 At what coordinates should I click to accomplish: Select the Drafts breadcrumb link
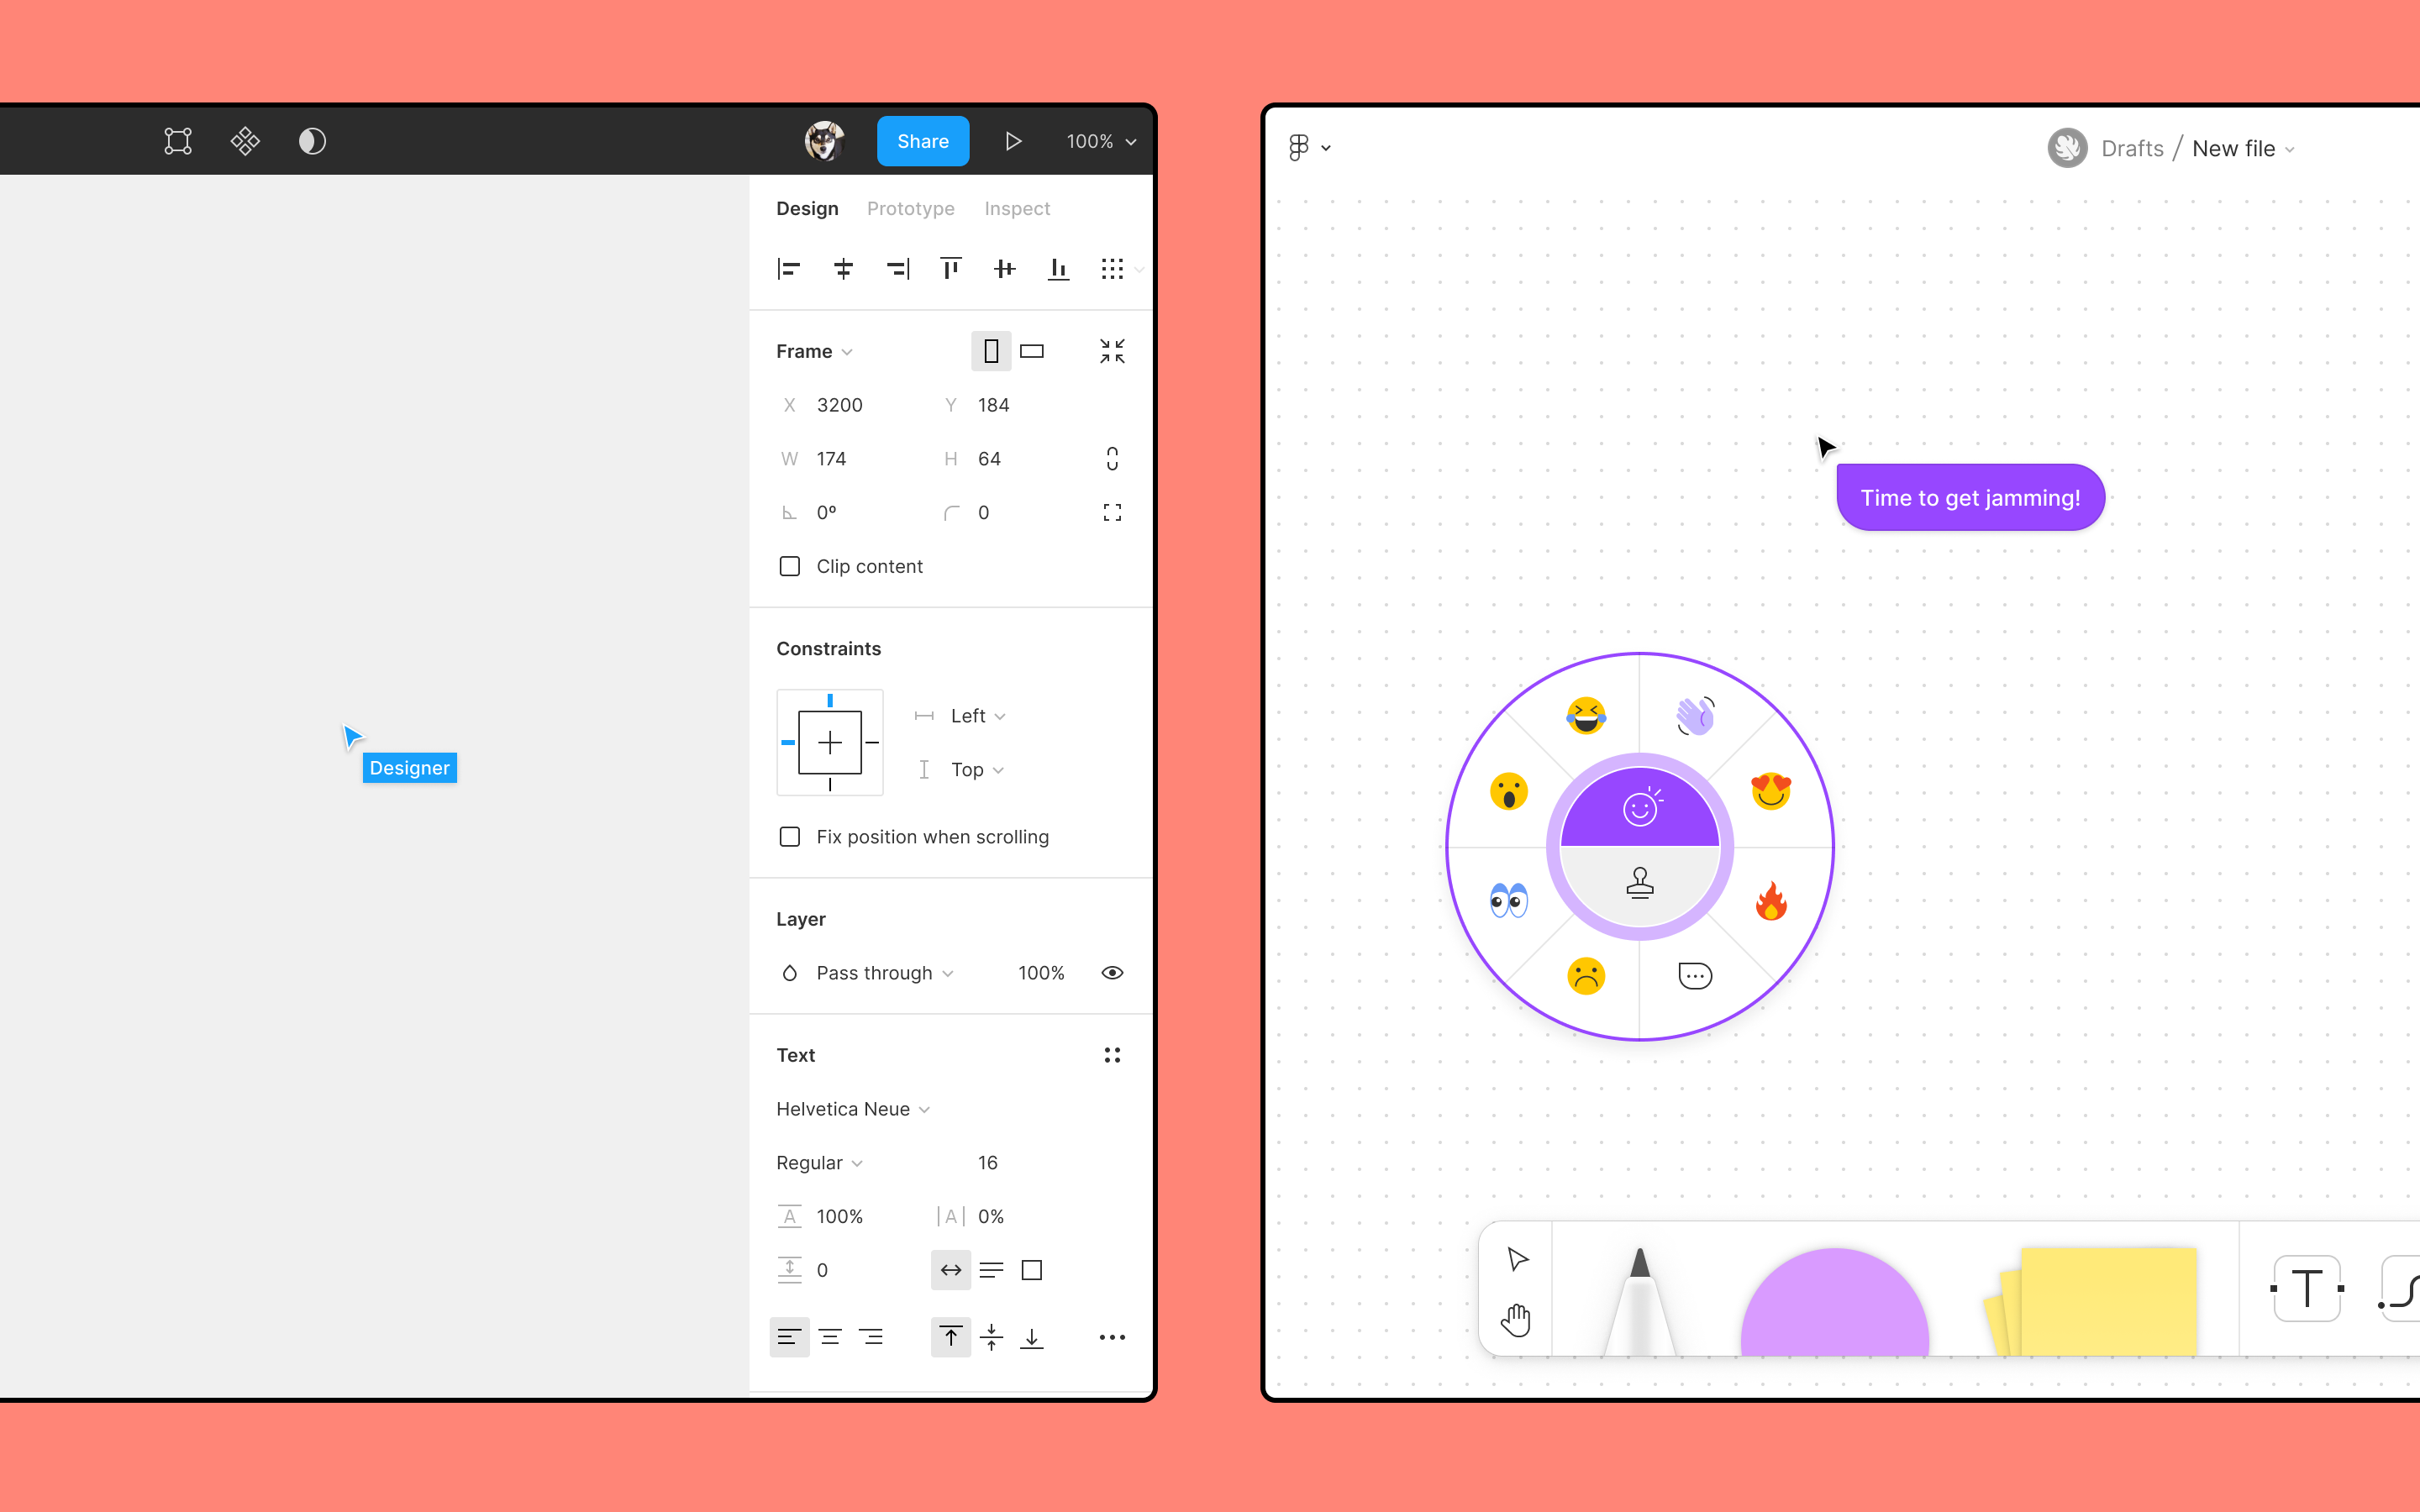click(2131, 148)
